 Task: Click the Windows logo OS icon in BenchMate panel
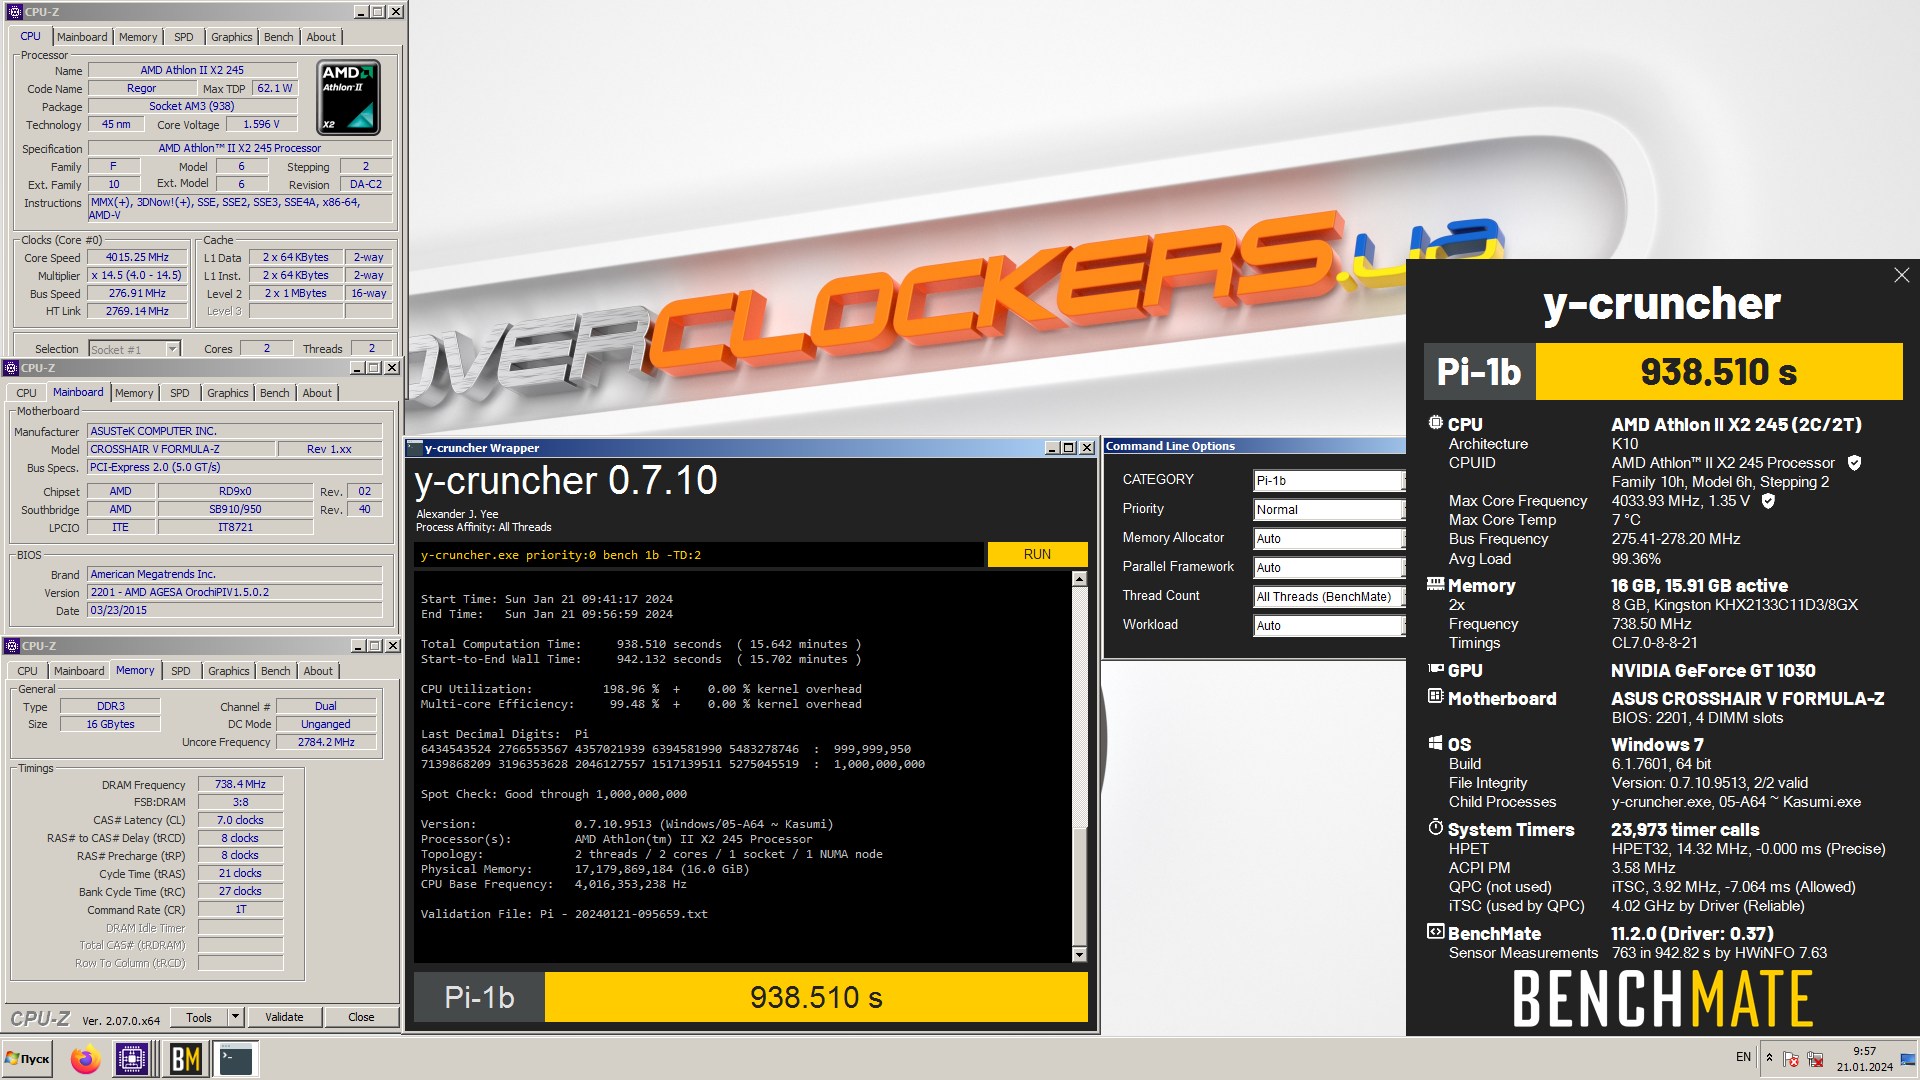1435,743
